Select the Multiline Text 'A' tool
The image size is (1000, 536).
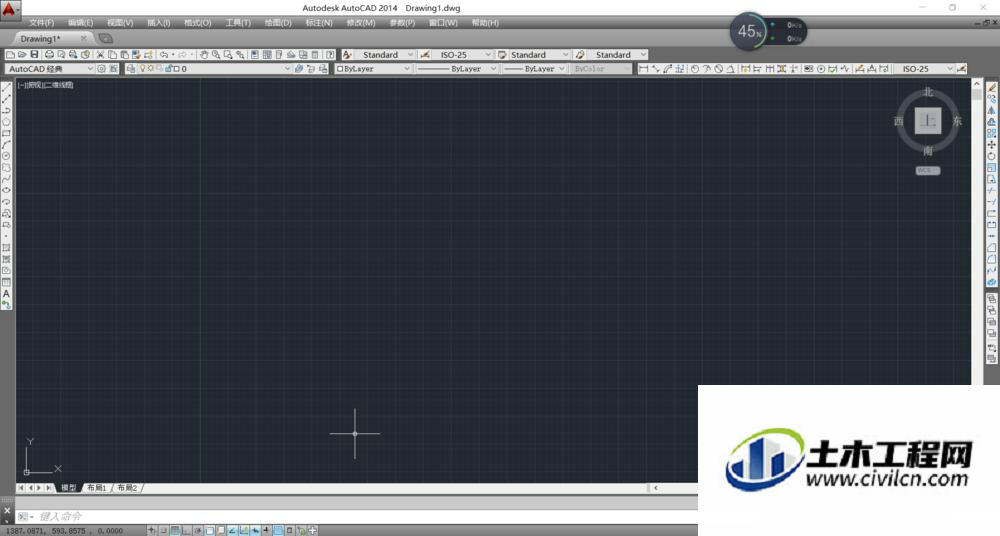click(x=6, y=294)
